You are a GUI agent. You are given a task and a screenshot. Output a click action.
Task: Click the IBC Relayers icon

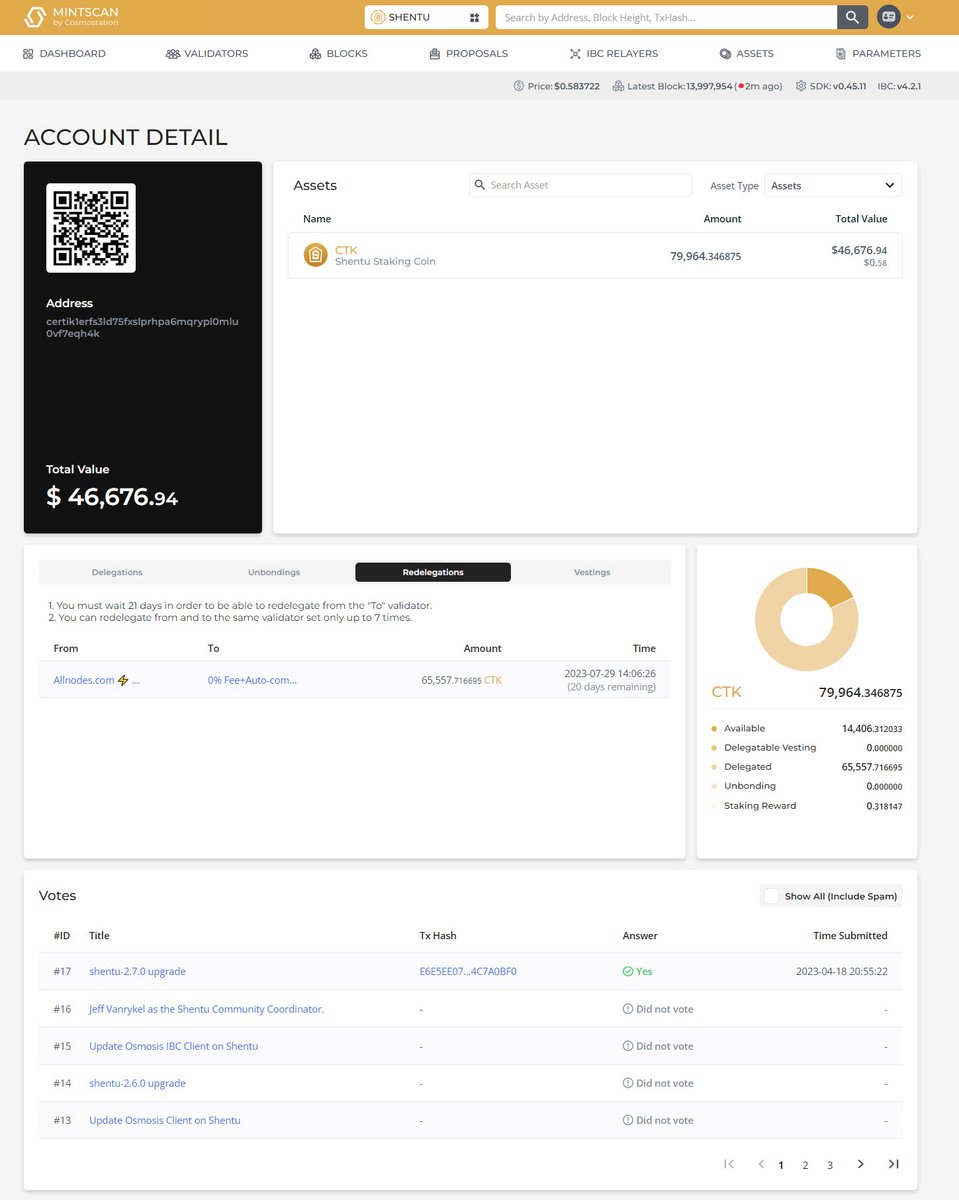point(575,53)
